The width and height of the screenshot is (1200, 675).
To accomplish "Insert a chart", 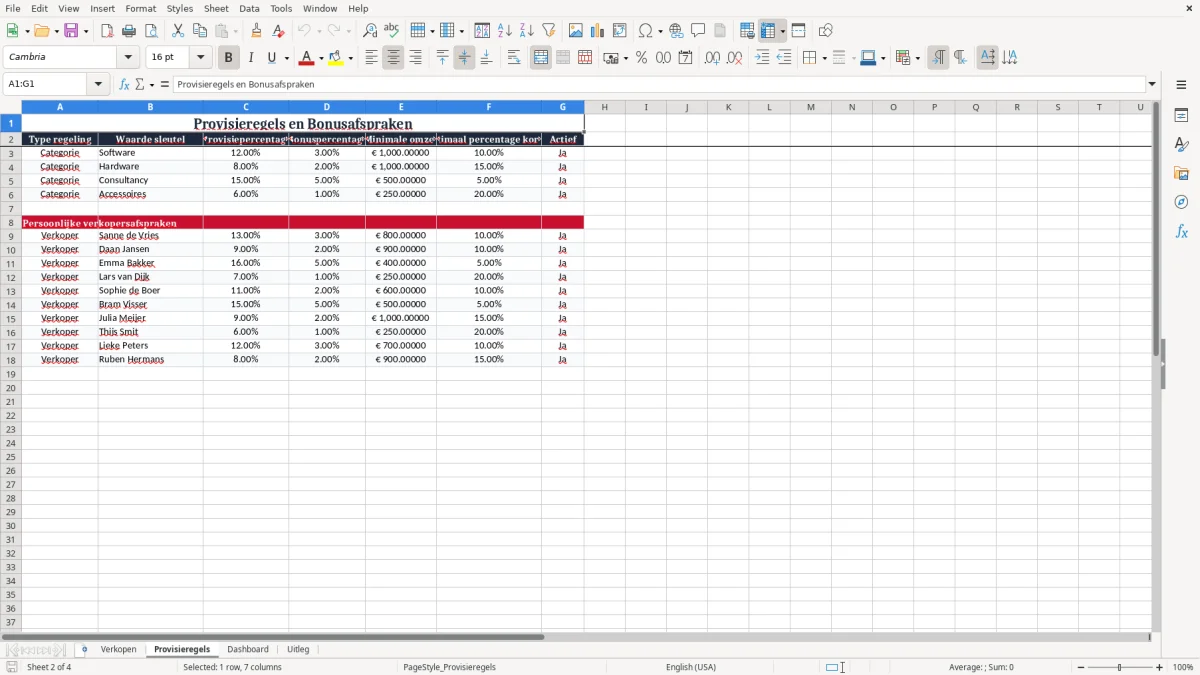I will tap(597, 31).
